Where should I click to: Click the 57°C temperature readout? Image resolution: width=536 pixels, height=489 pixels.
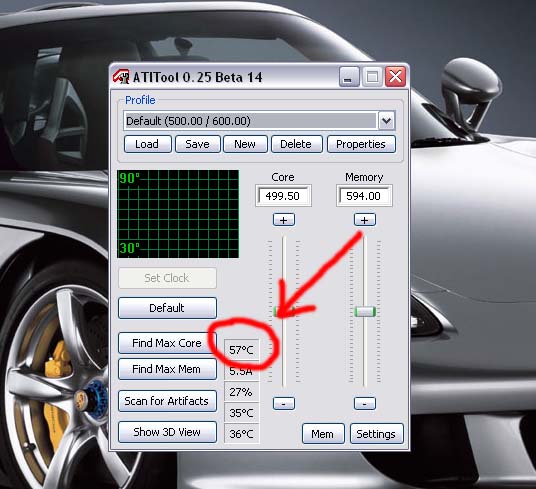(241, 350)
